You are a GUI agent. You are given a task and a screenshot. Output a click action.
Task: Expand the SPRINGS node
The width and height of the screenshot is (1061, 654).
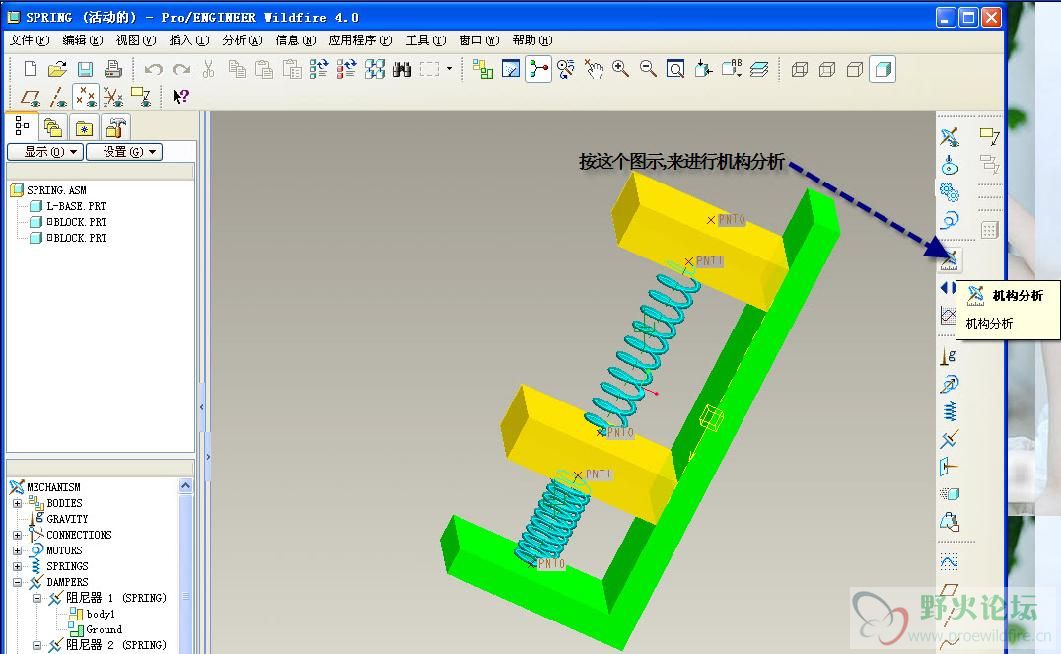click(x=18, y=566)
